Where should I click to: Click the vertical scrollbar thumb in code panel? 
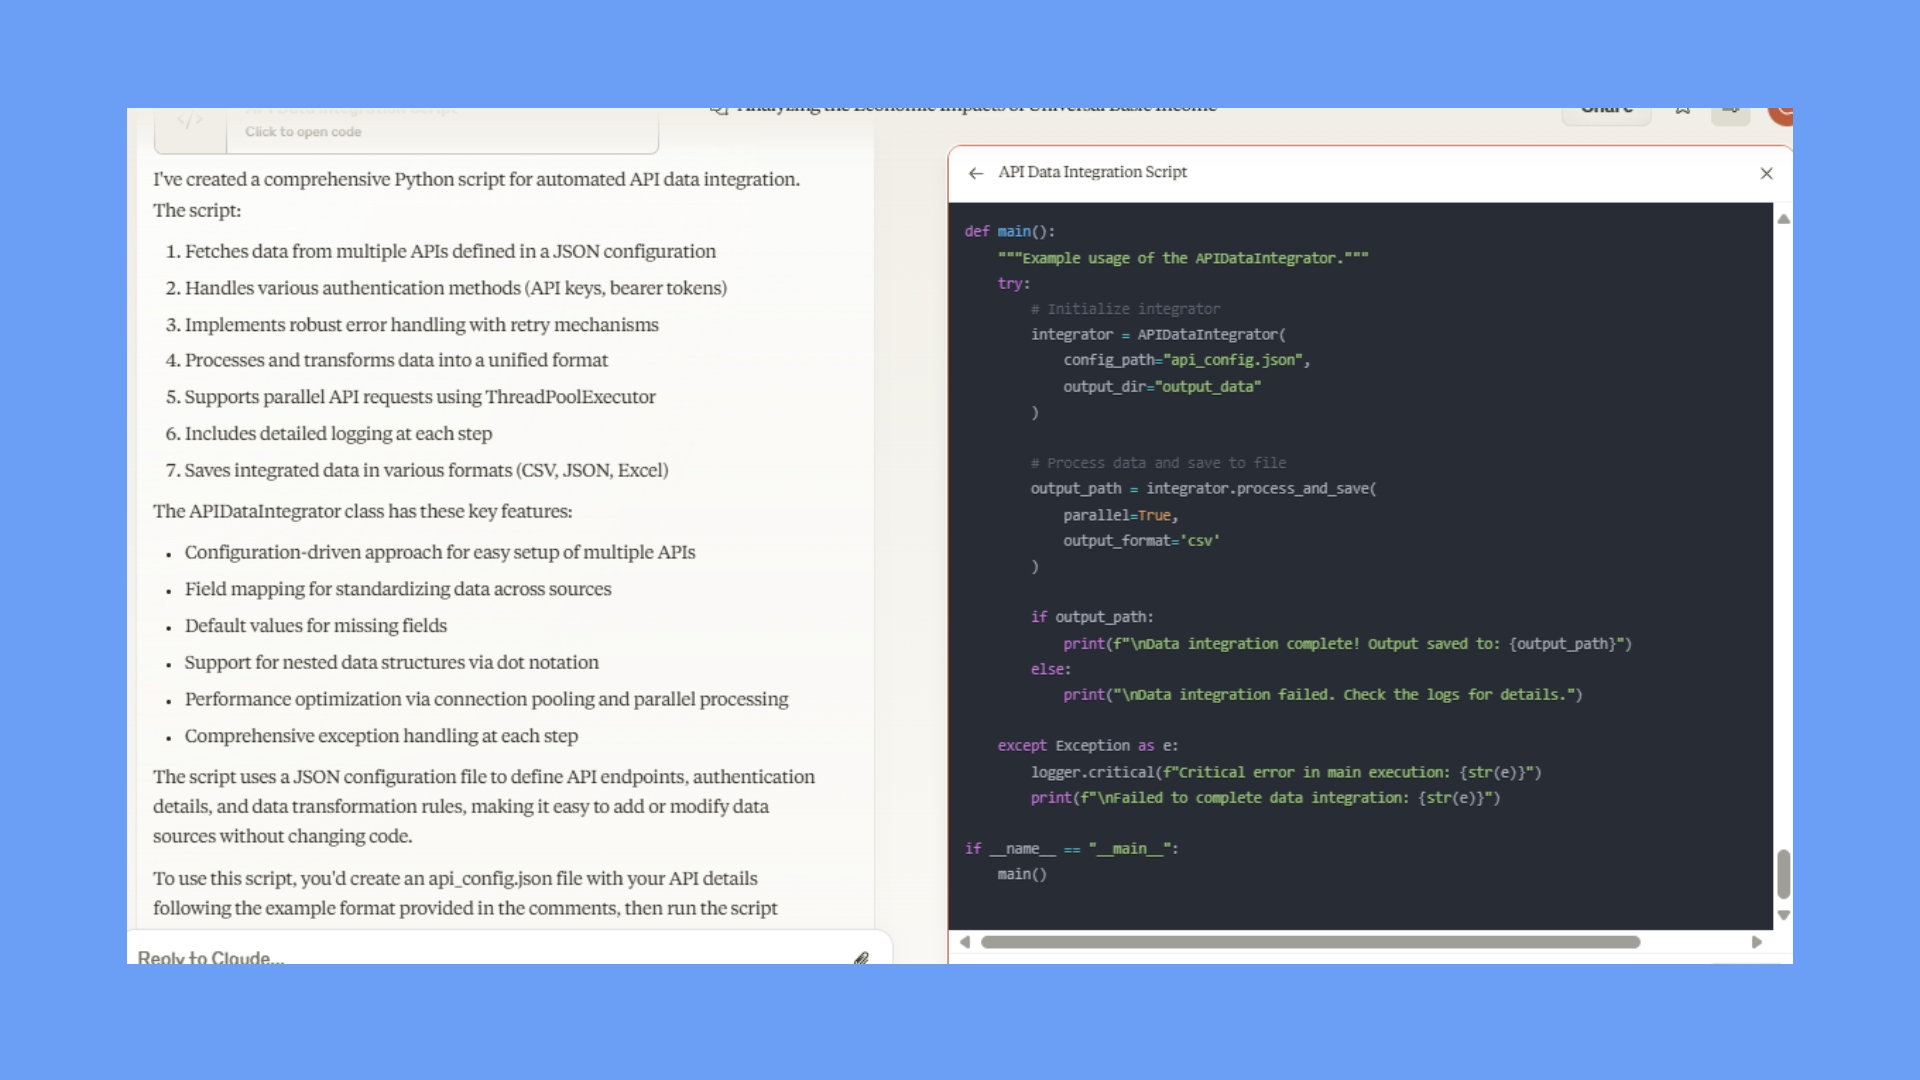(1783, 874)
